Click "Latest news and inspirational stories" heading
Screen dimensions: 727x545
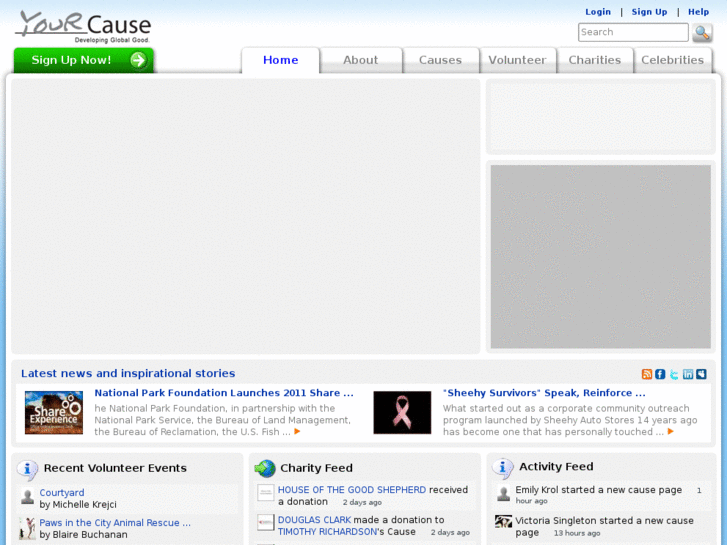click(128, 373)
